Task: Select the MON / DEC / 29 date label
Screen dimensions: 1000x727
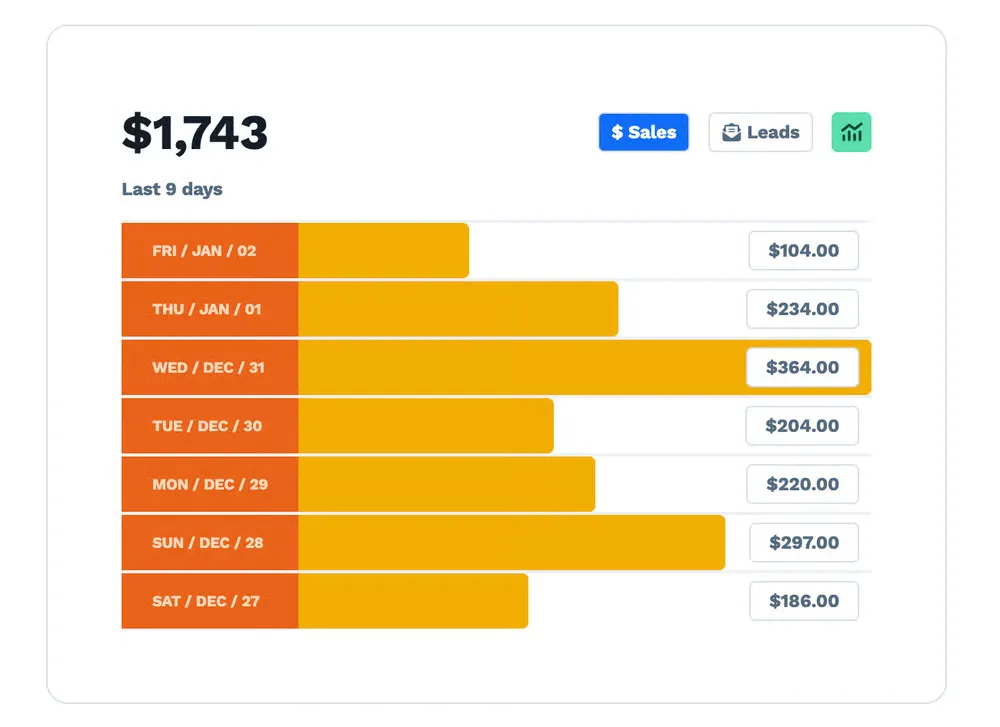Action: pos(210,484)
